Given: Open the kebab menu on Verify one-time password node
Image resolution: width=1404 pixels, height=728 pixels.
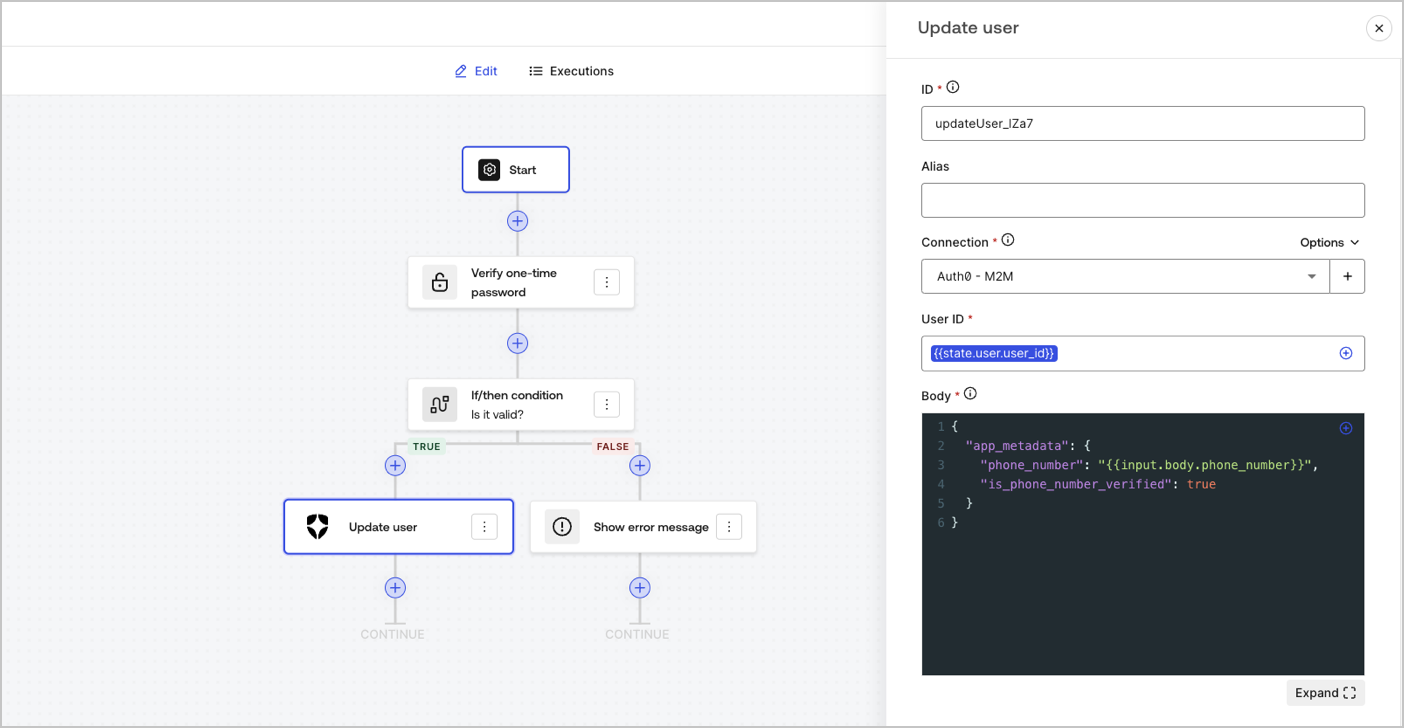Looking at the screenshot, I should click(607, 282).
